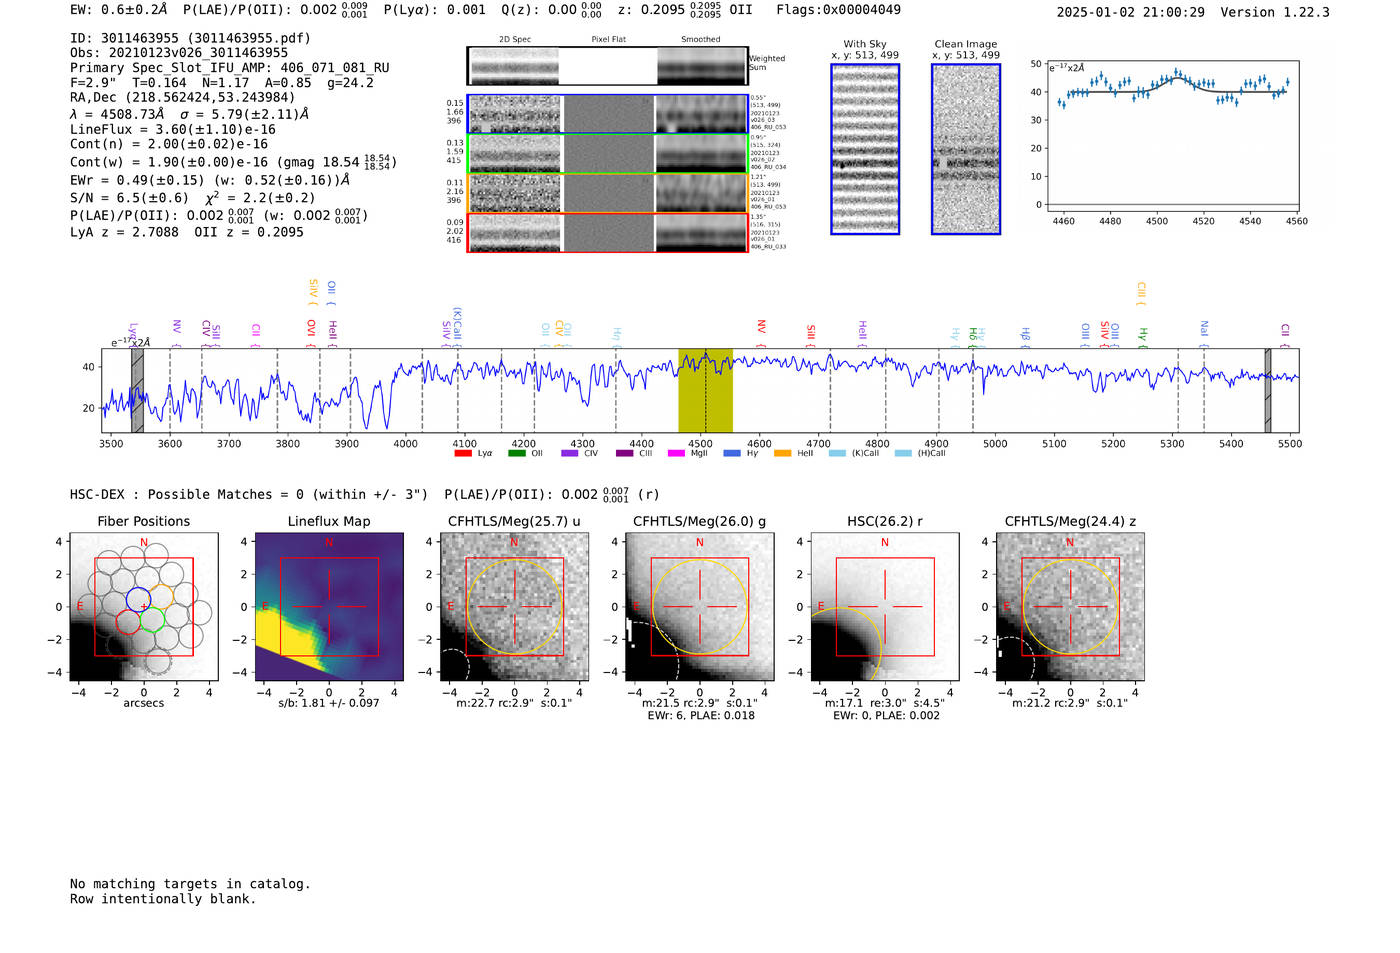Click the Smoothed column header
Image resolution: width=1400 pixels, height=953 pixels.
(701, 39)
